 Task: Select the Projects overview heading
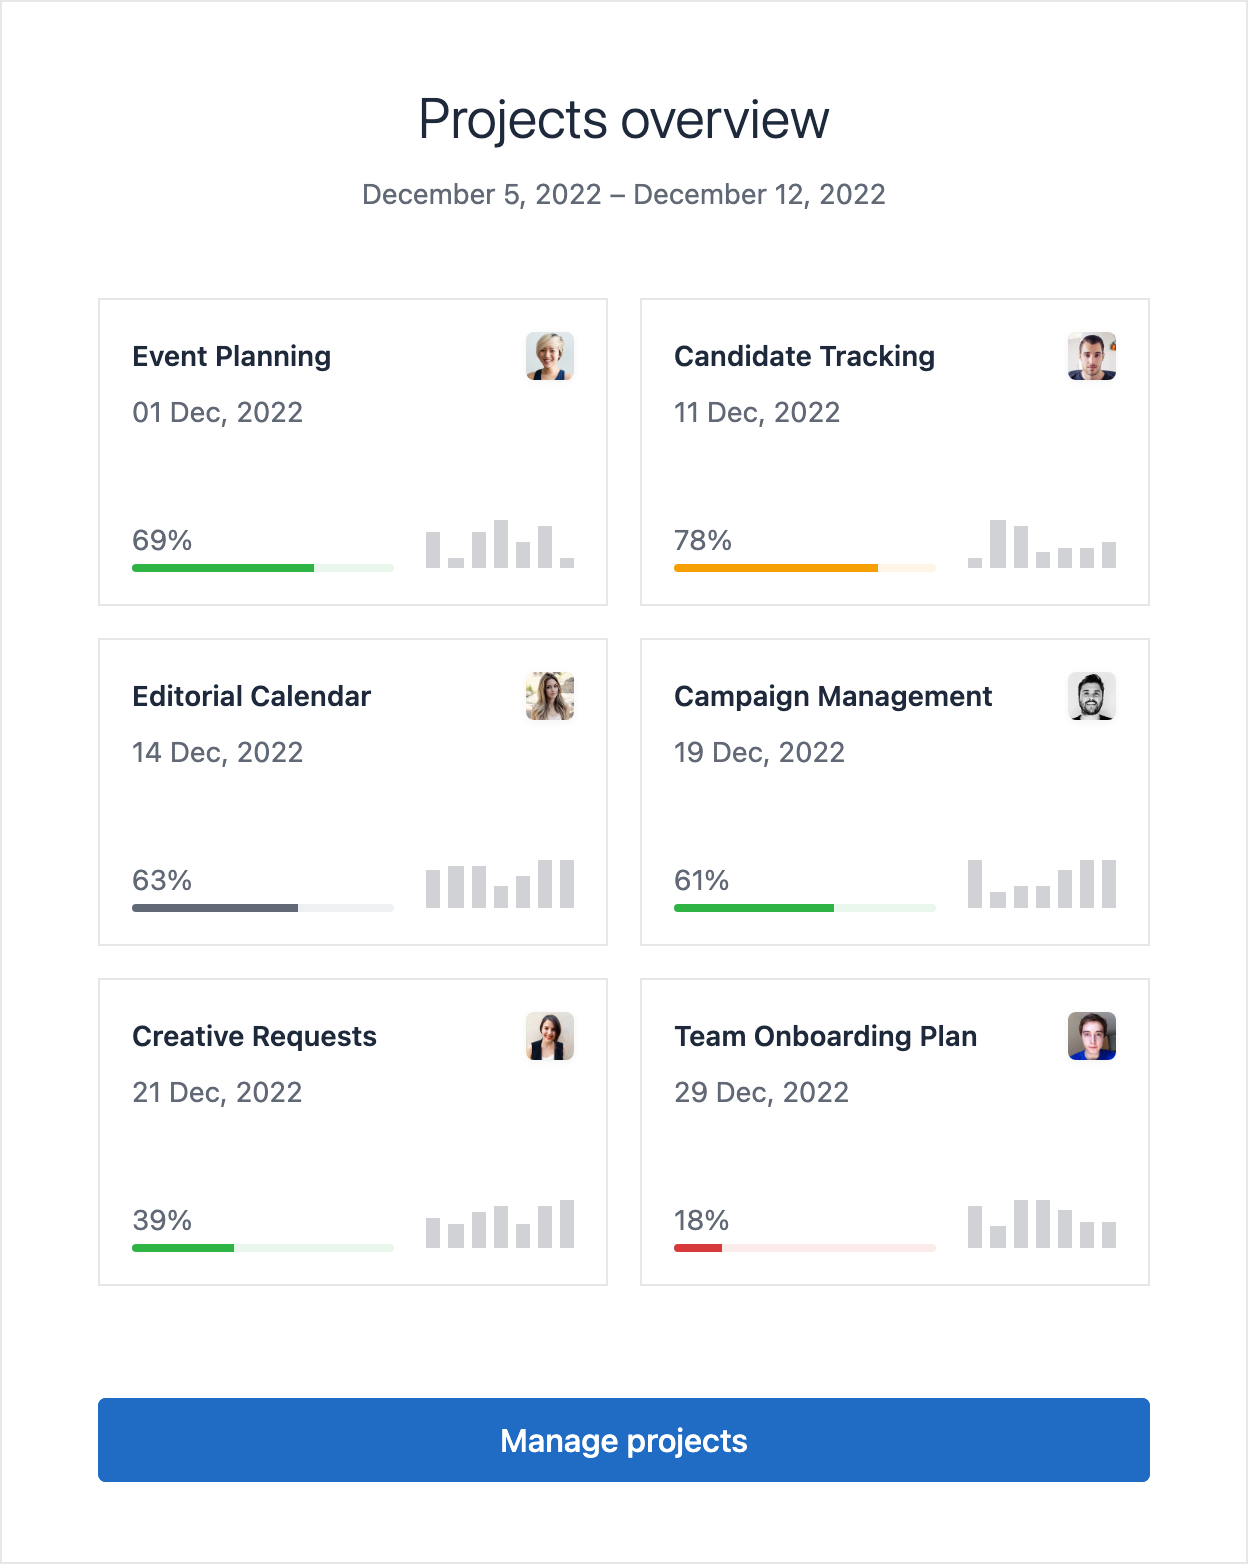coord(623,117)
